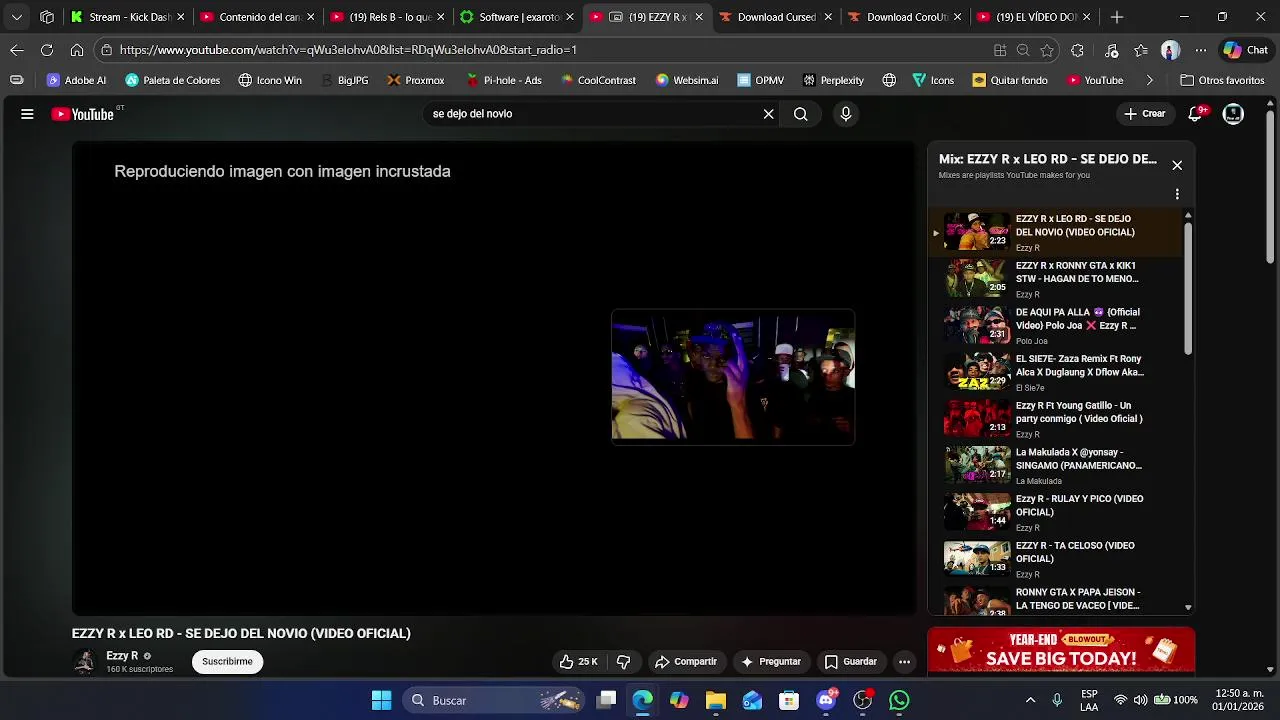Click Crear button in YouTube header

[x=1144, y=114]
